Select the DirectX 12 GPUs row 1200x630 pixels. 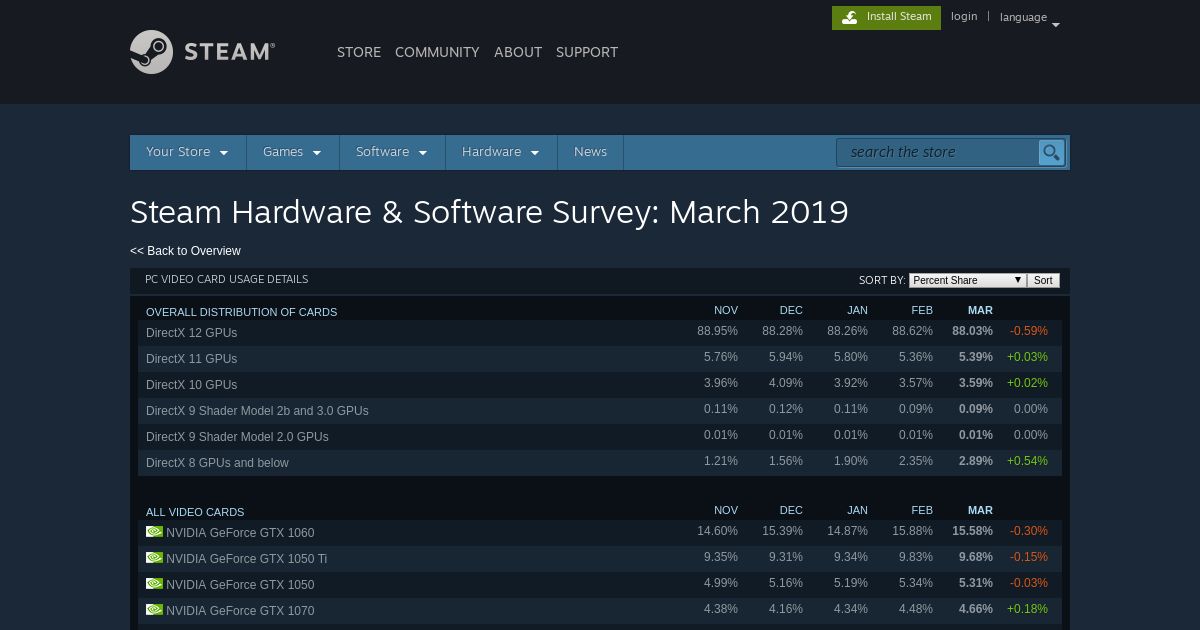coord(600,332)
